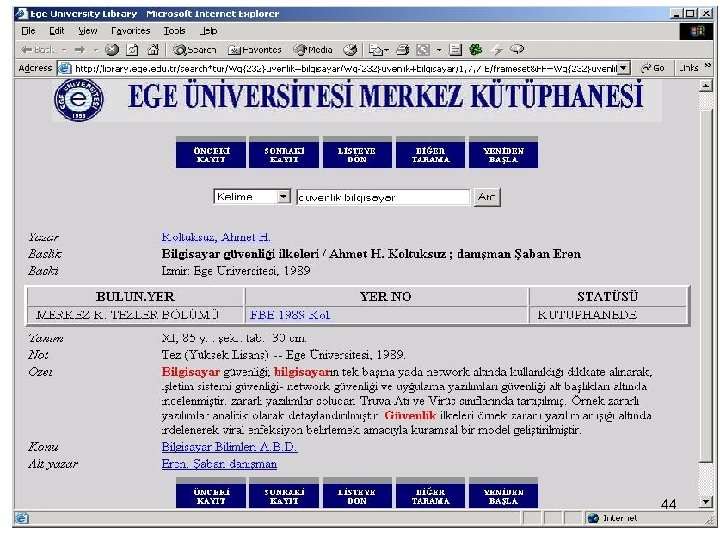Open the Help menu

[x=209, y=31]
